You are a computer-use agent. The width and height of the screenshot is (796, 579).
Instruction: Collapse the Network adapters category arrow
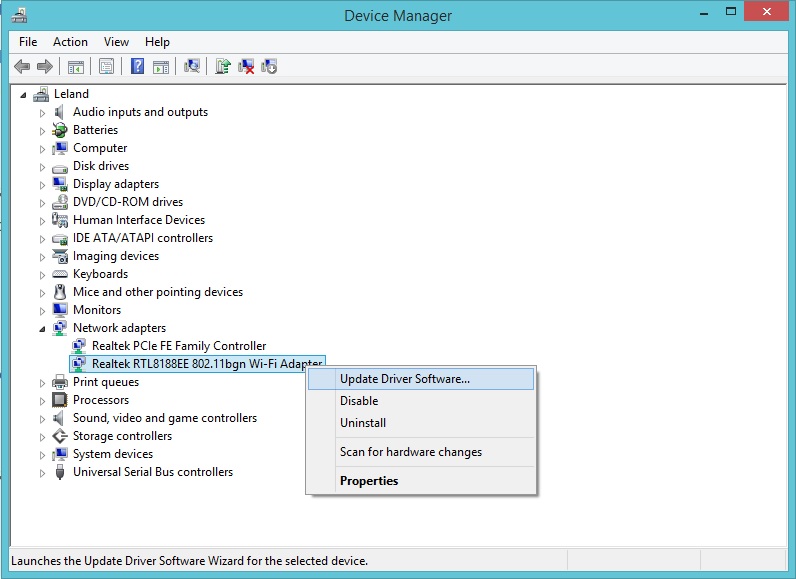42,329
